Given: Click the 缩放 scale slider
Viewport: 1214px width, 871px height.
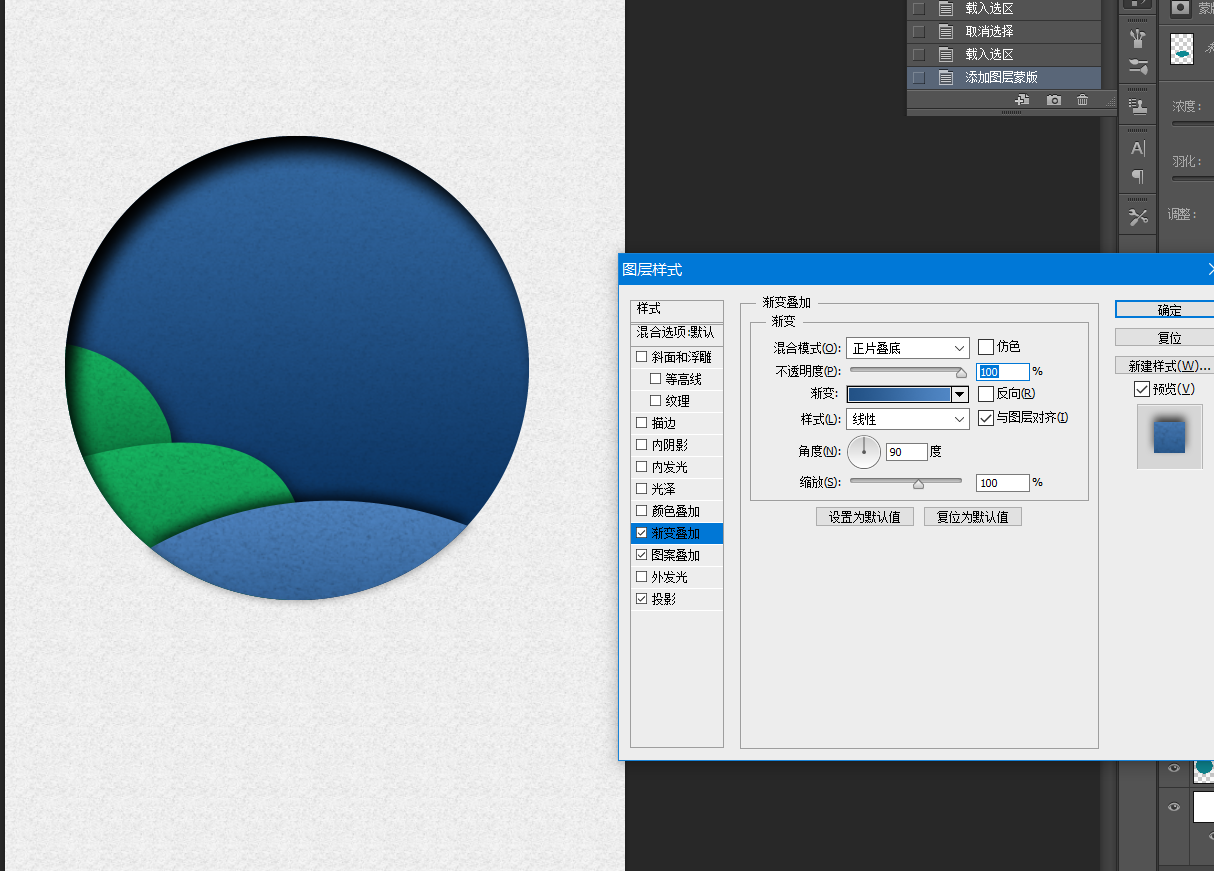Looking at the screenshot, I should 906,482.
